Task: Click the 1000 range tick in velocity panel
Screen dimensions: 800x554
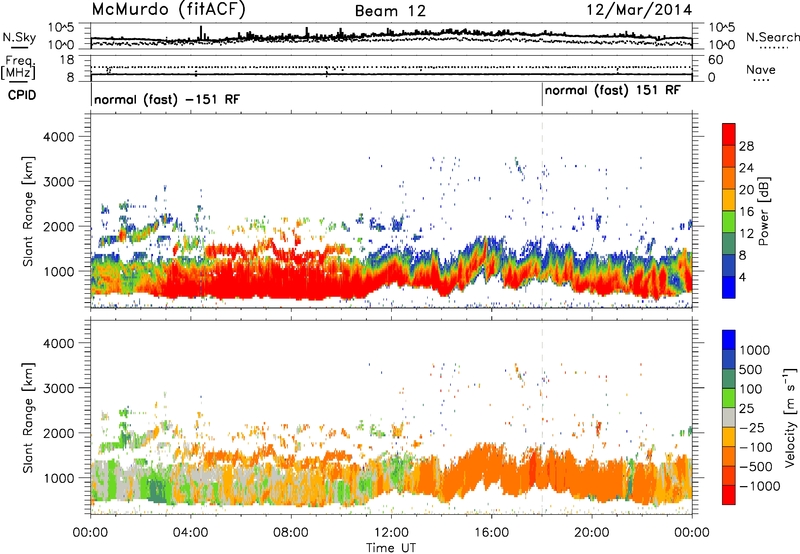Action: [x=58, y=478]
